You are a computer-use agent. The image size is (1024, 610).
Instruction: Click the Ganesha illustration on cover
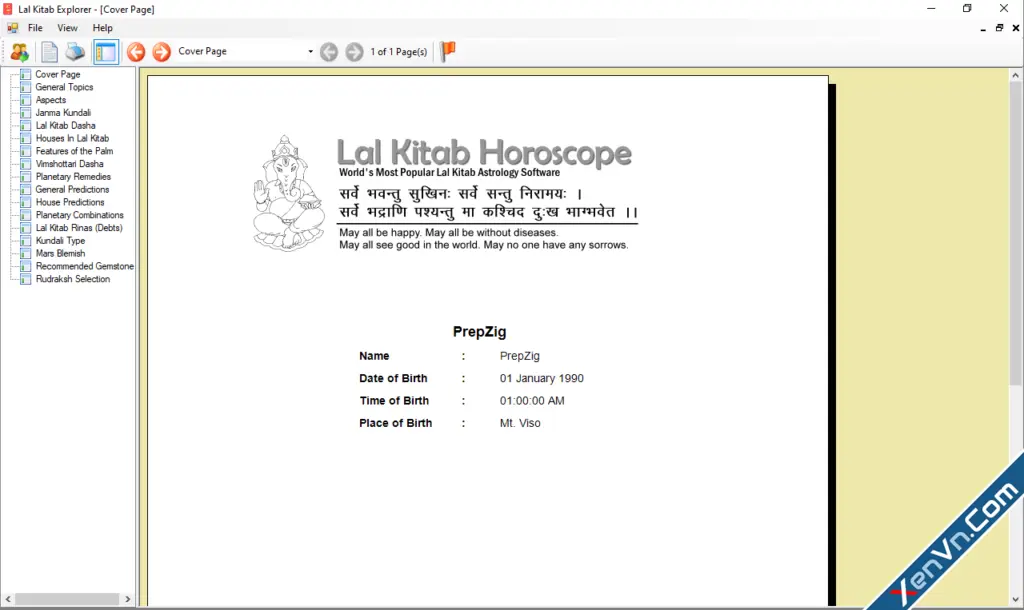click(x=288, y=193)
